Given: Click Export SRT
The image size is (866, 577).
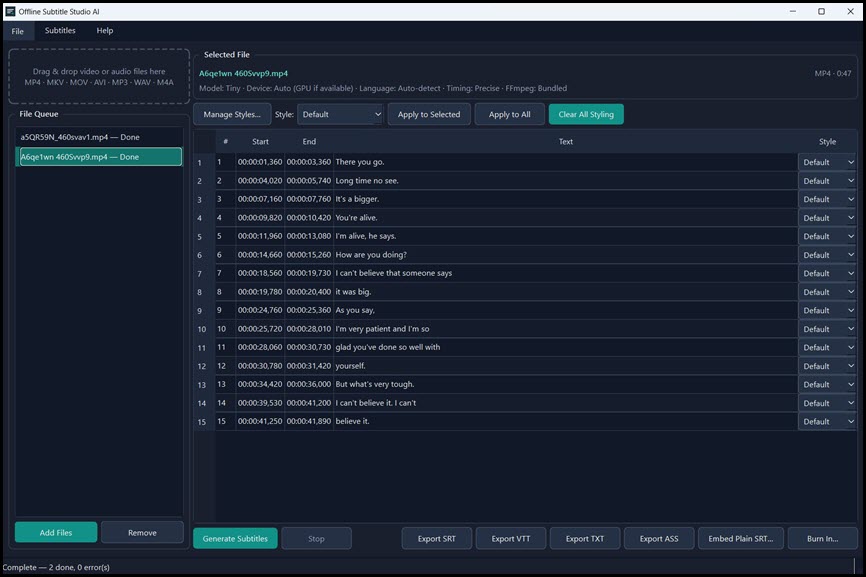Looking at the screenshot, I should point(437,538).
